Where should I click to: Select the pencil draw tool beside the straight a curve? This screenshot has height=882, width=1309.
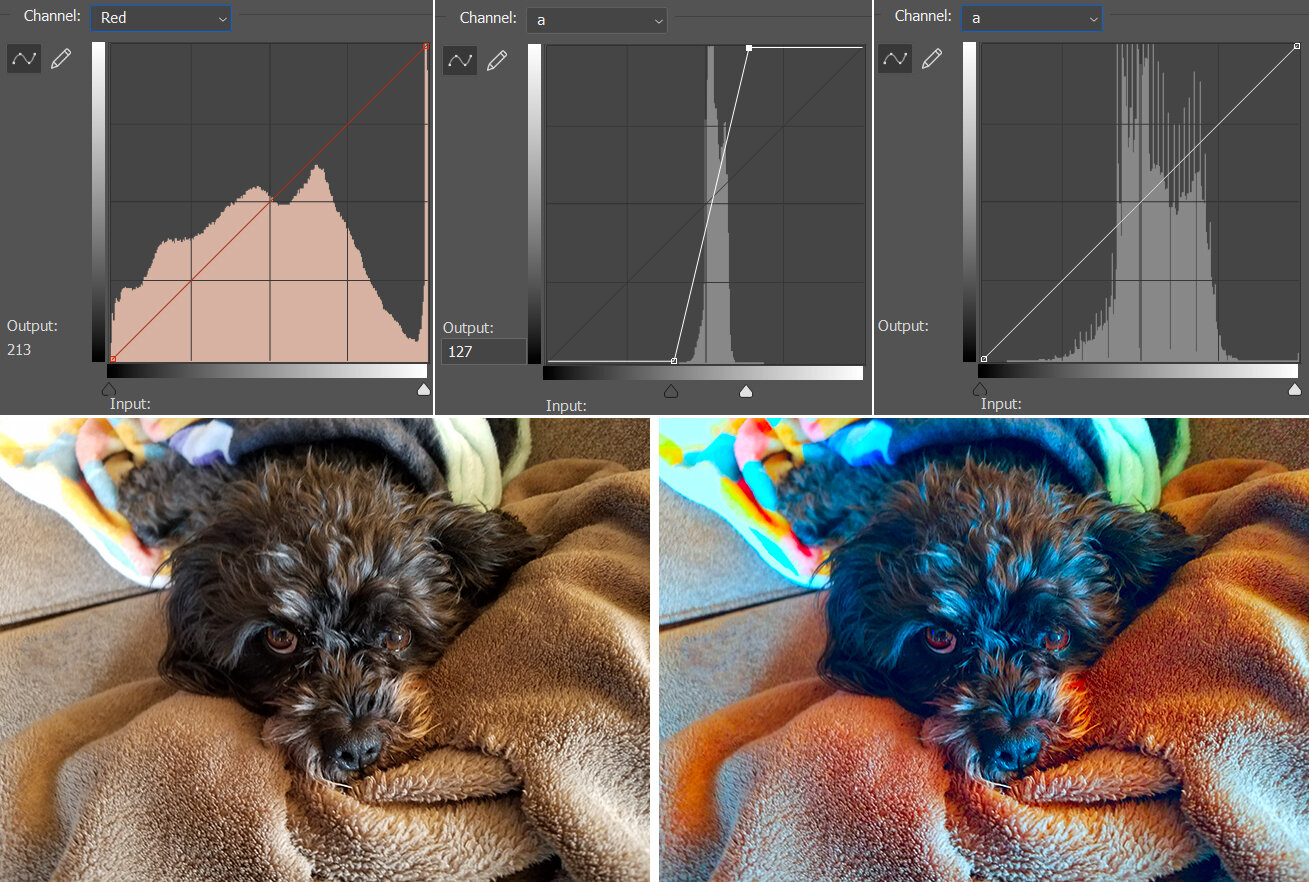(932, 59)
